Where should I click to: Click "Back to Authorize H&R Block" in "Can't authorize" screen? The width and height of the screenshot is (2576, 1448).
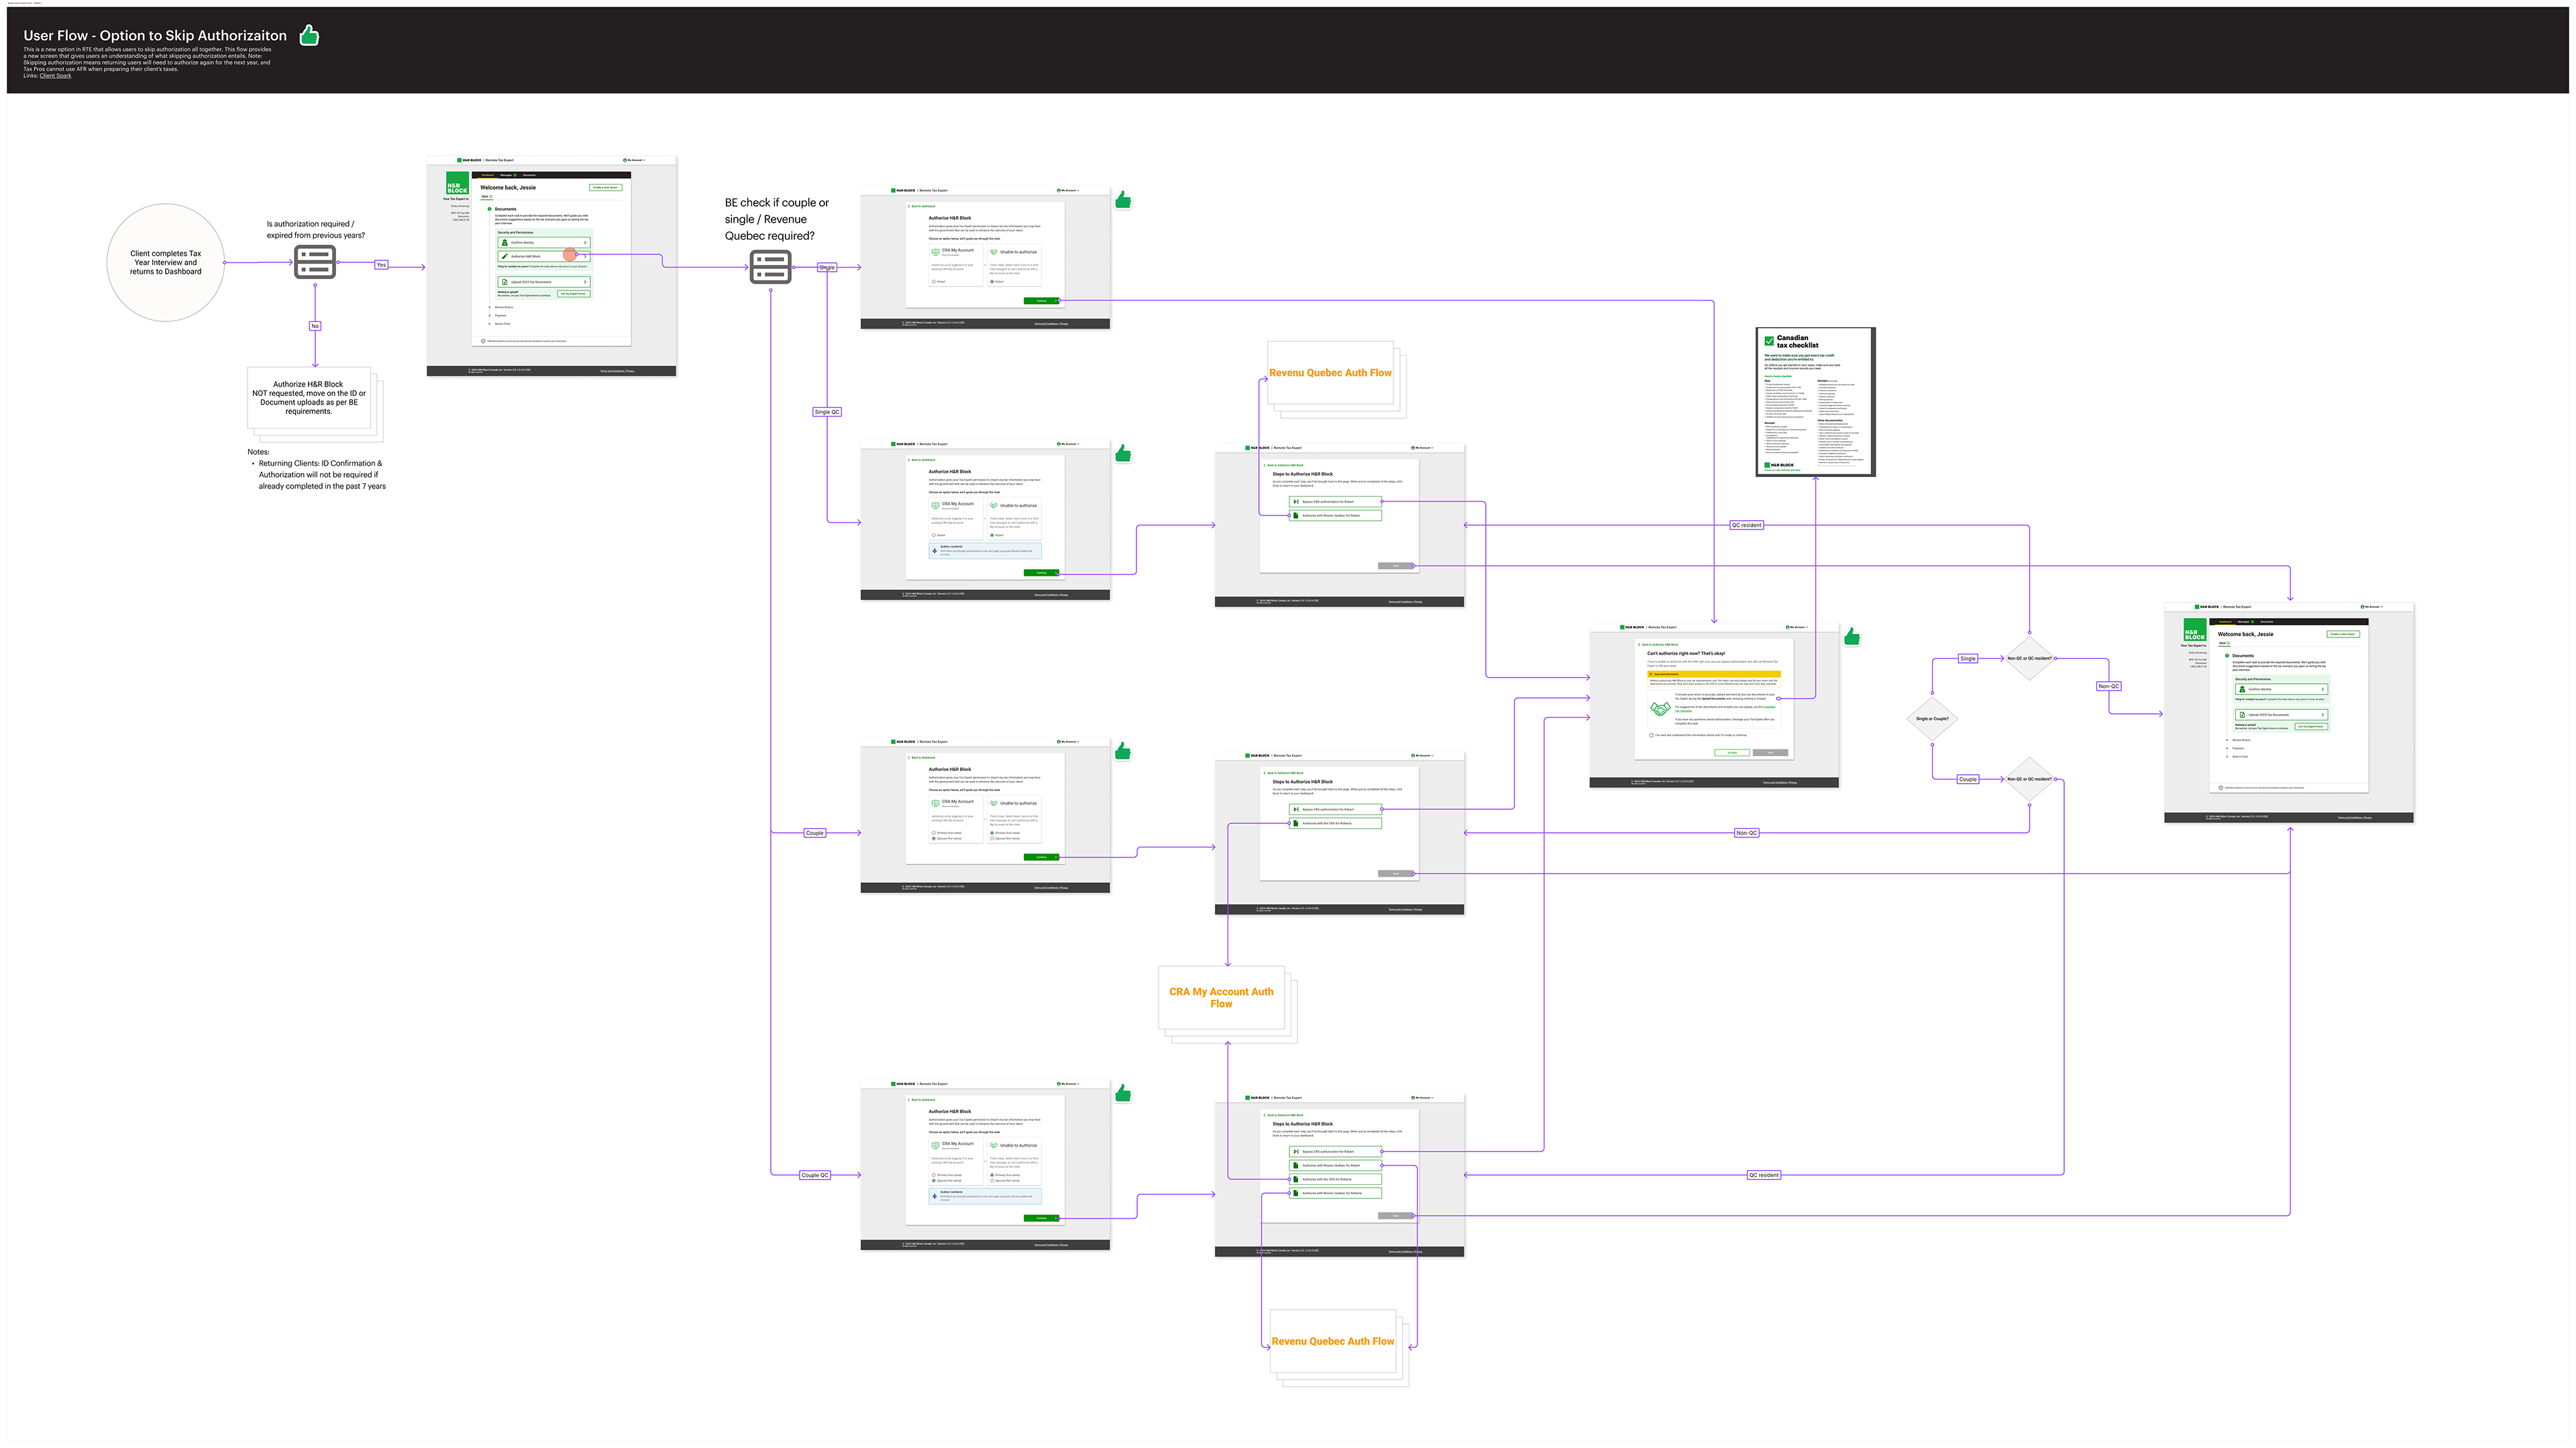1659,645
